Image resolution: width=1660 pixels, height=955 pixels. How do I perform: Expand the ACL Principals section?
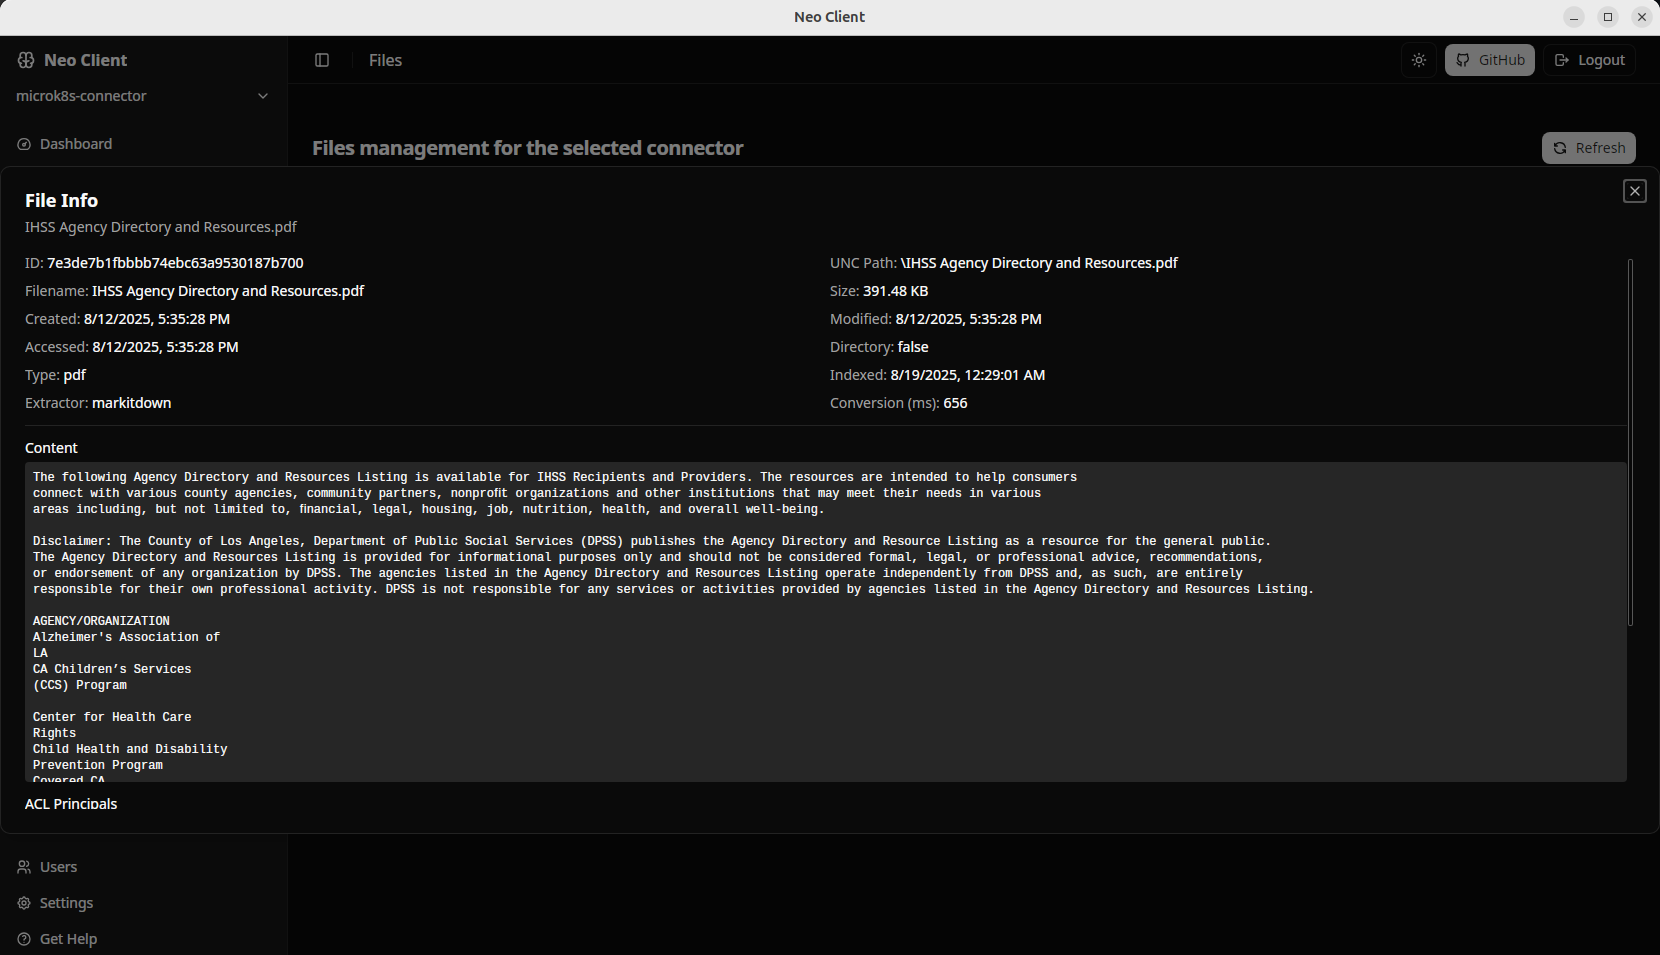[71, 804]
